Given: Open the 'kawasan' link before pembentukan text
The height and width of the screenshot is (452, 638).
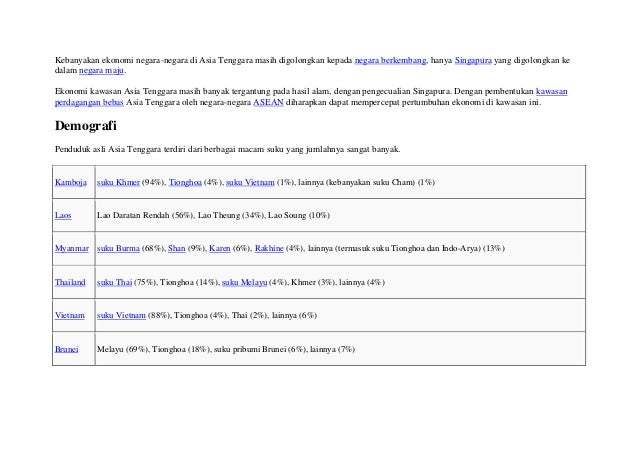Looking at the screenshot, I should tap(552, 91).
